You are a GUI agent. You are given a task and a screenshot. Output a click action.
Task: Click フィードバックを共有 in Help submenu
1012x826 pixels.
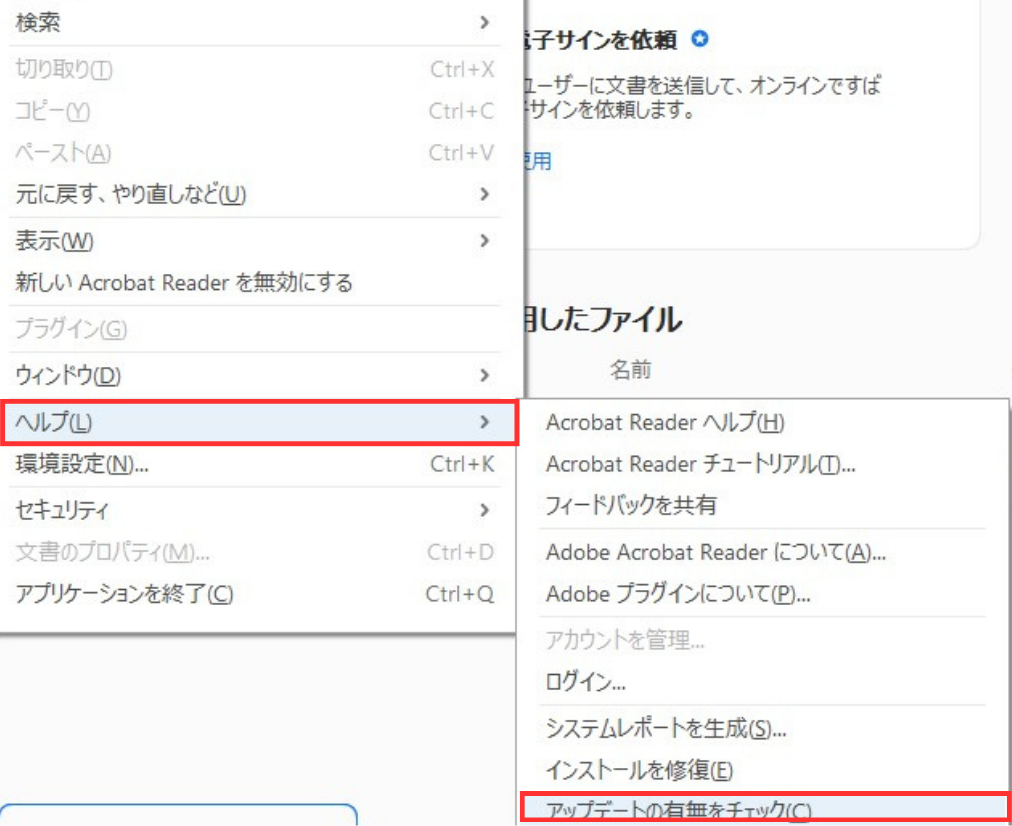pyautogui.click(x=631, y=506)
